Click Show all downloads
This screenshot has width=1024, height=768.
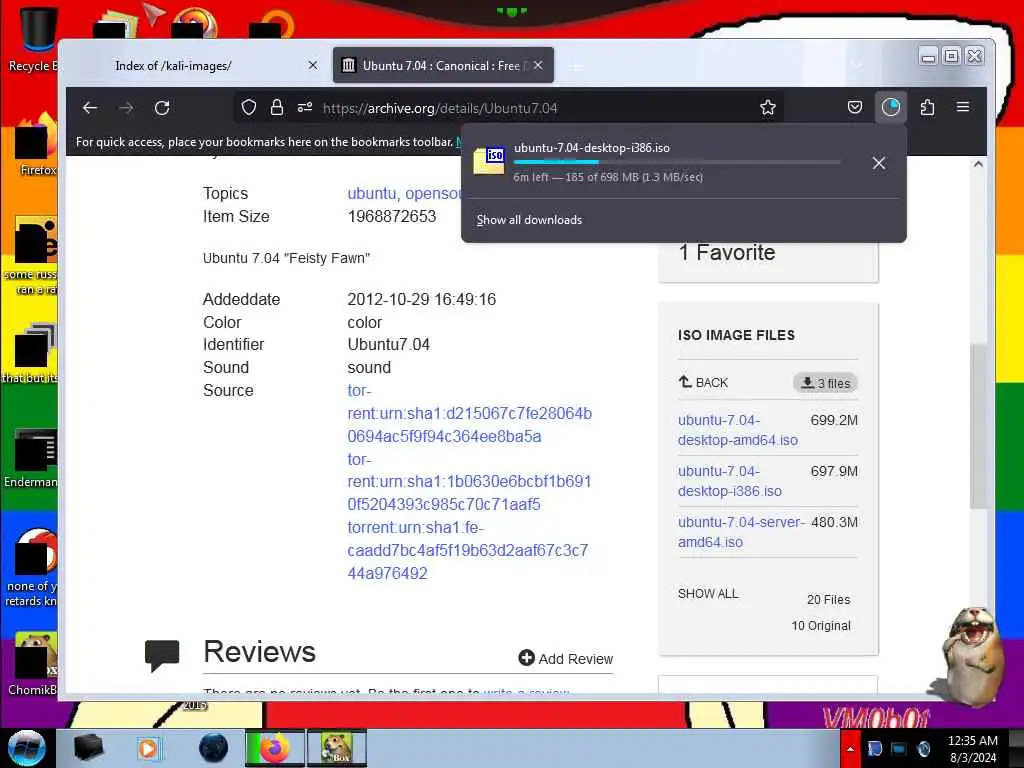tap(529, 220)
